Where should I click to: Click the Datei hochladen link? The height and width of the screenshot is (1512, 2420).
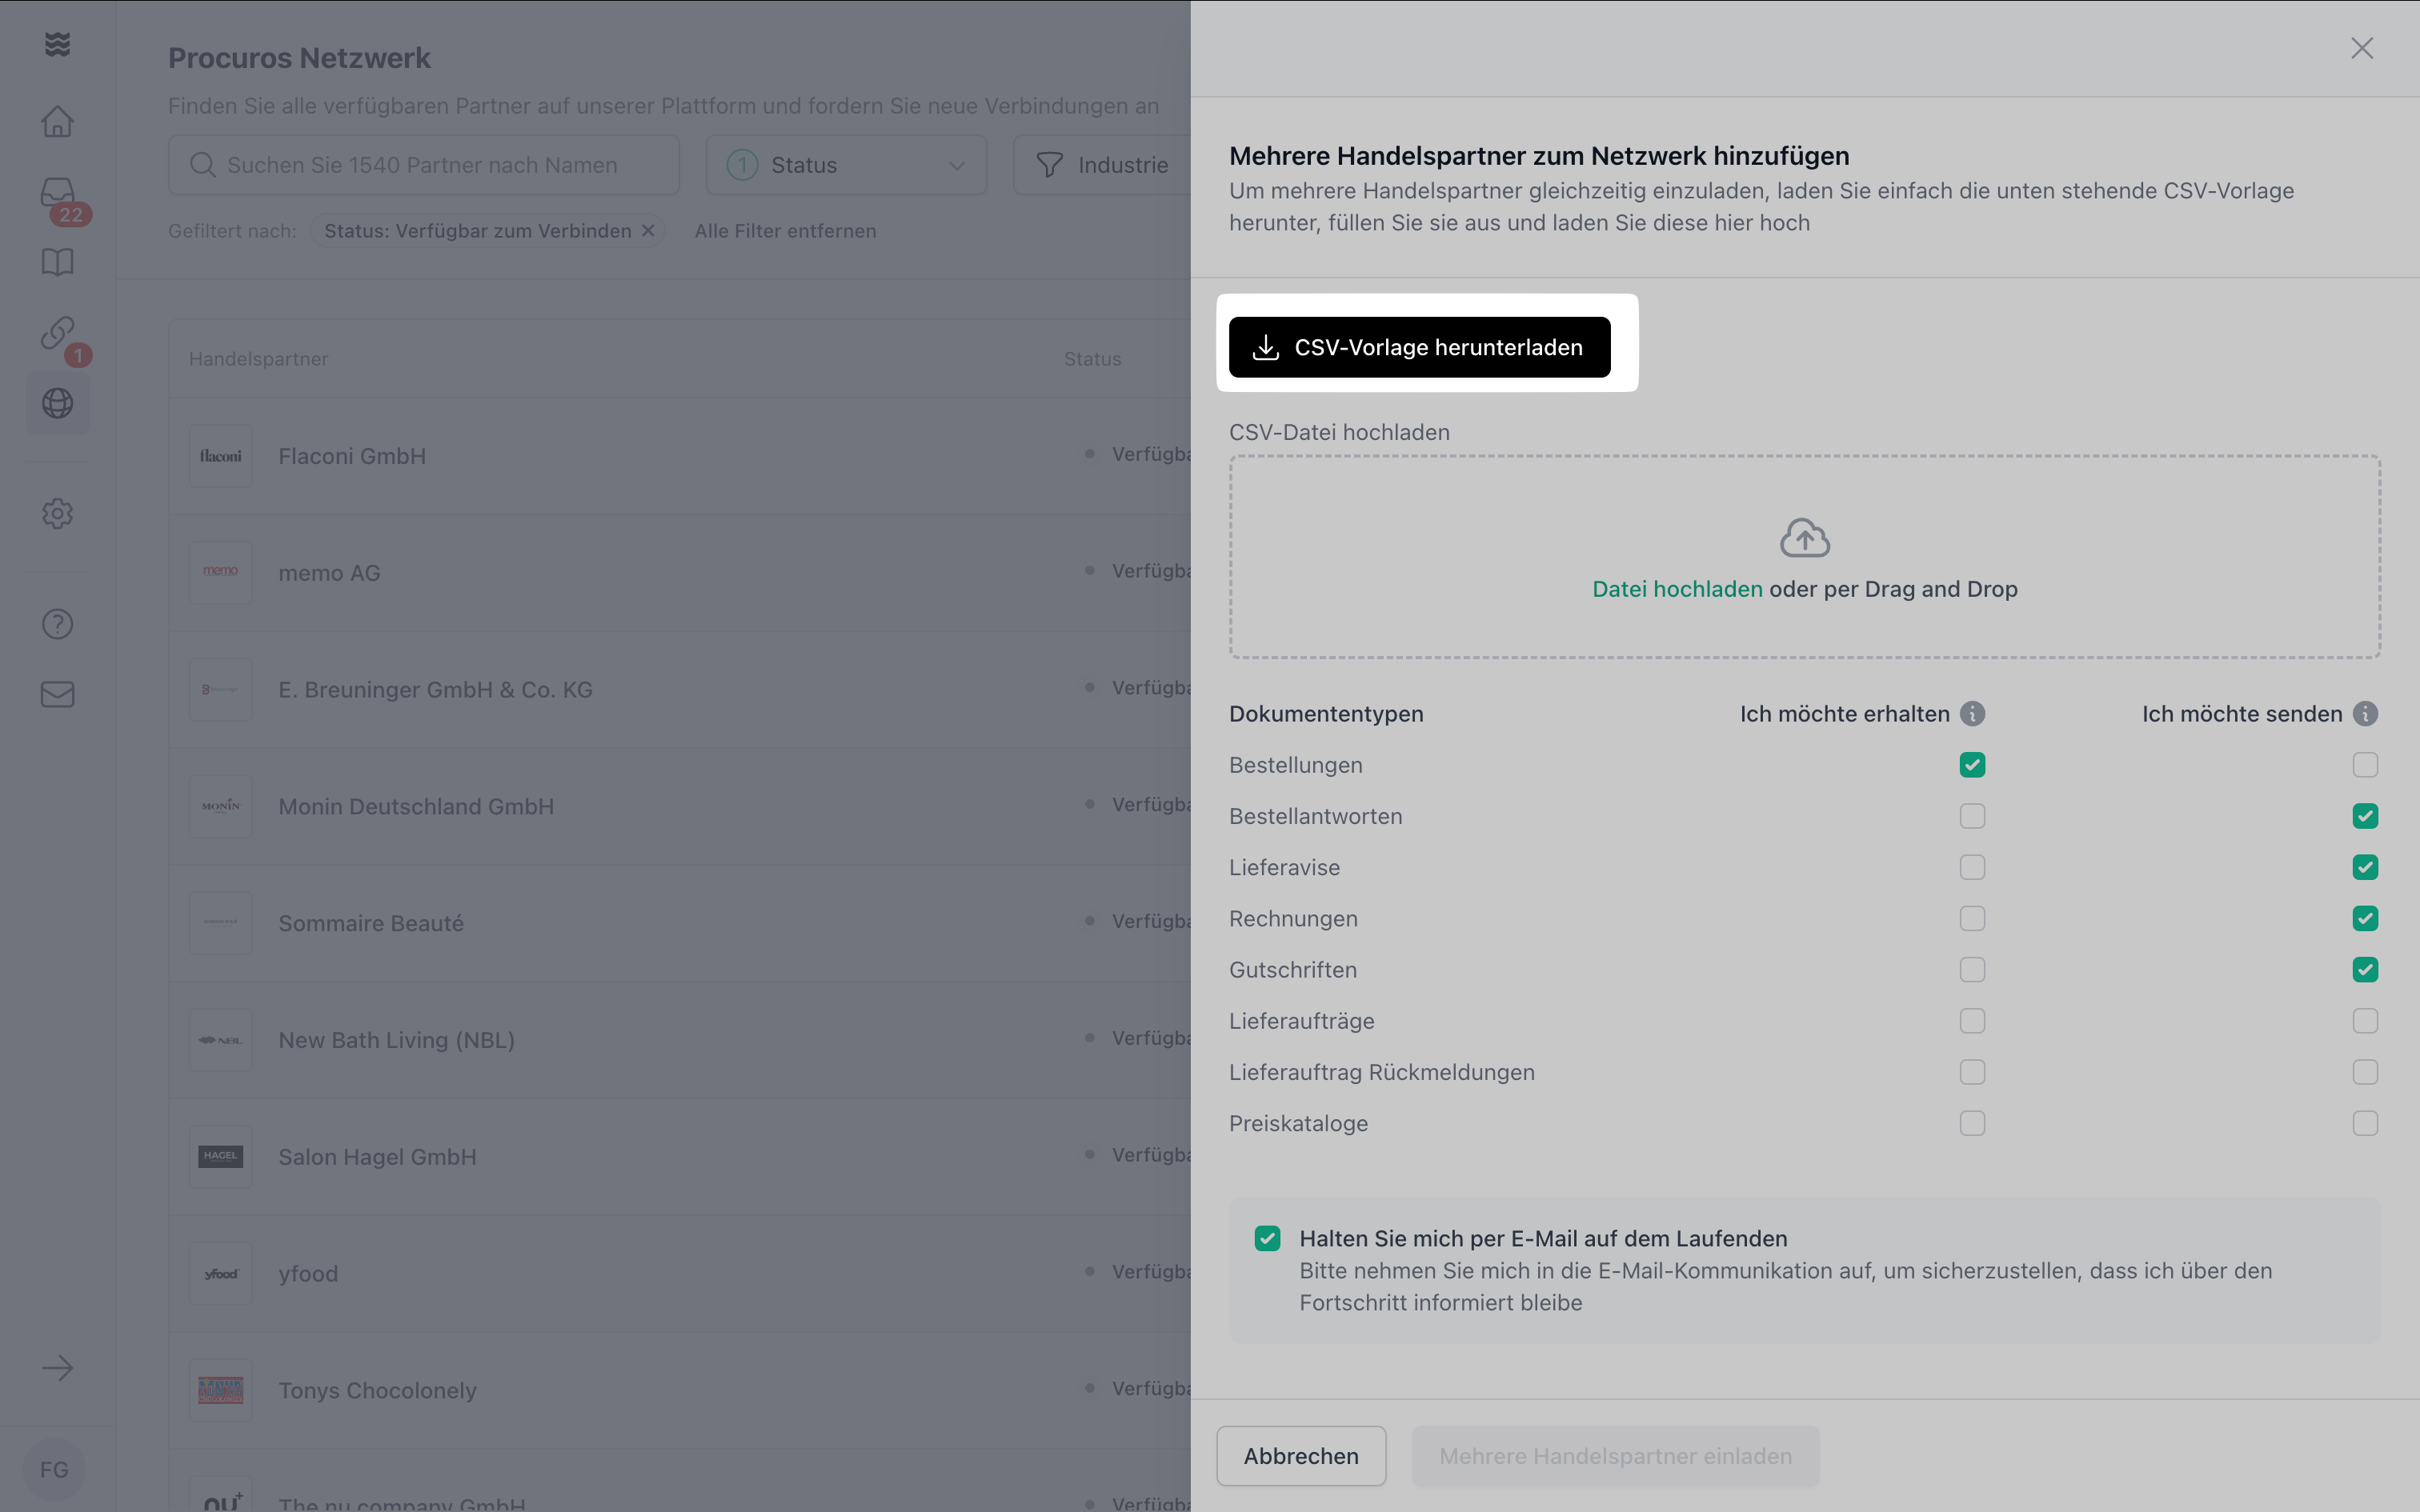[1677, 589]
